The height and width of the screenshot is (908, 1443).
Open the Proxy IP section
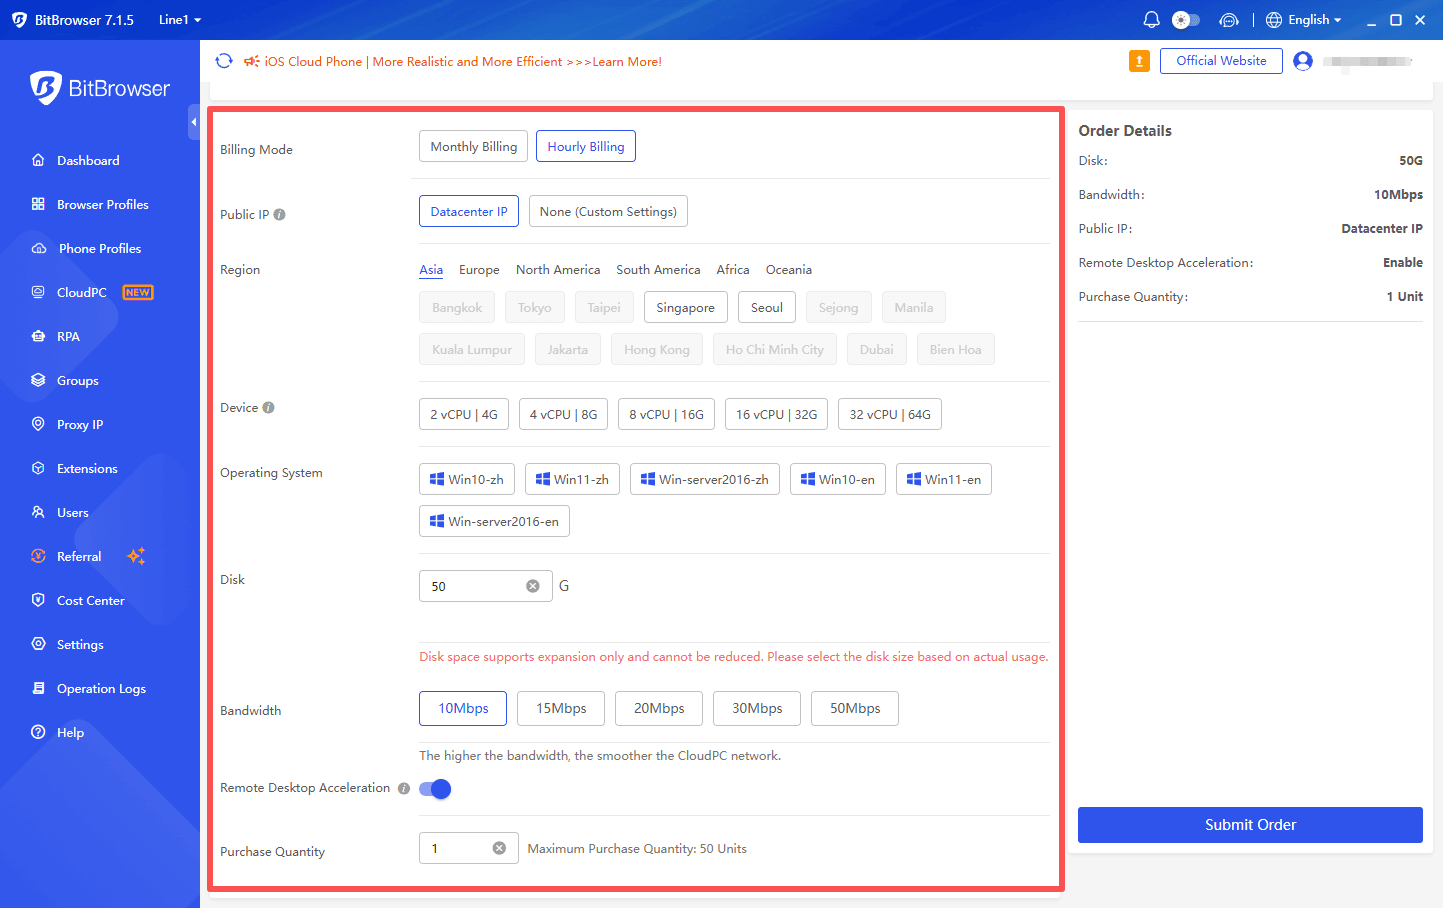80,424
